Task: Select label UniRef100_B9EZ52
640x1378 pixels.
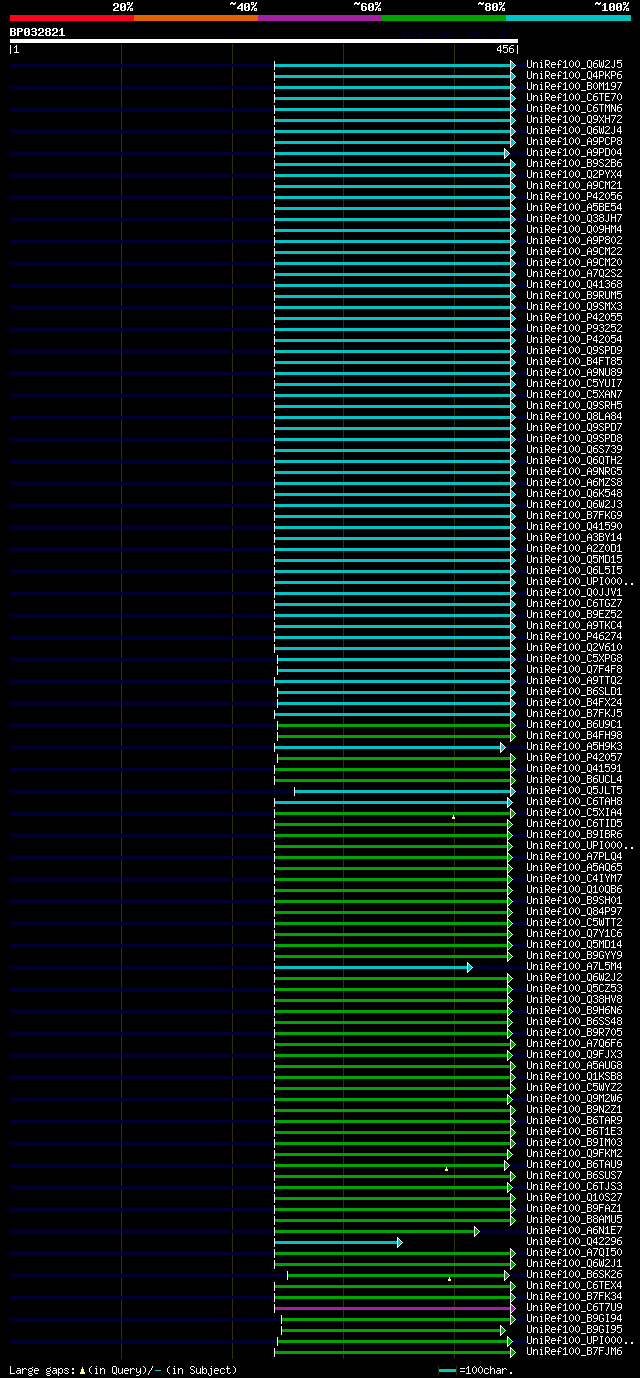Action: (574, 614)
